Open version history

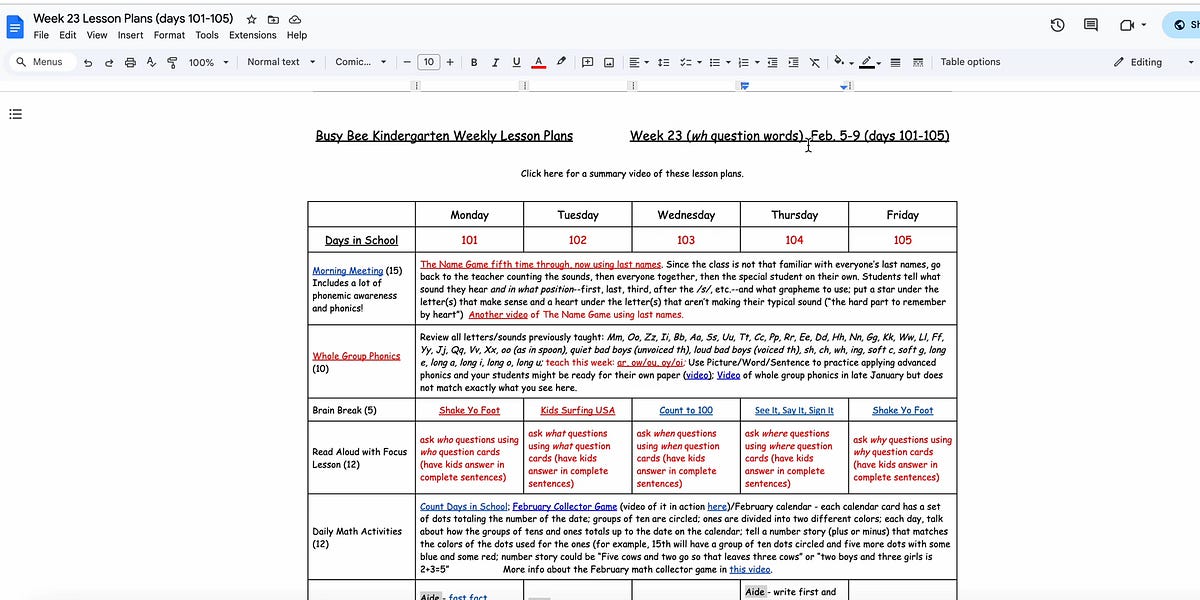tap(1057, 24)
